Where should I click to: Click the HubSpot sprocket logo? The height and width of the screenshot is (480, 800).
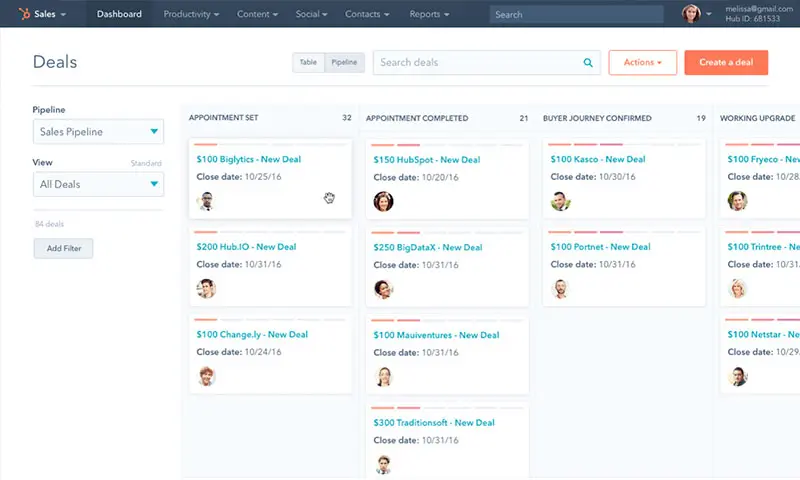(x=24, y=14)
